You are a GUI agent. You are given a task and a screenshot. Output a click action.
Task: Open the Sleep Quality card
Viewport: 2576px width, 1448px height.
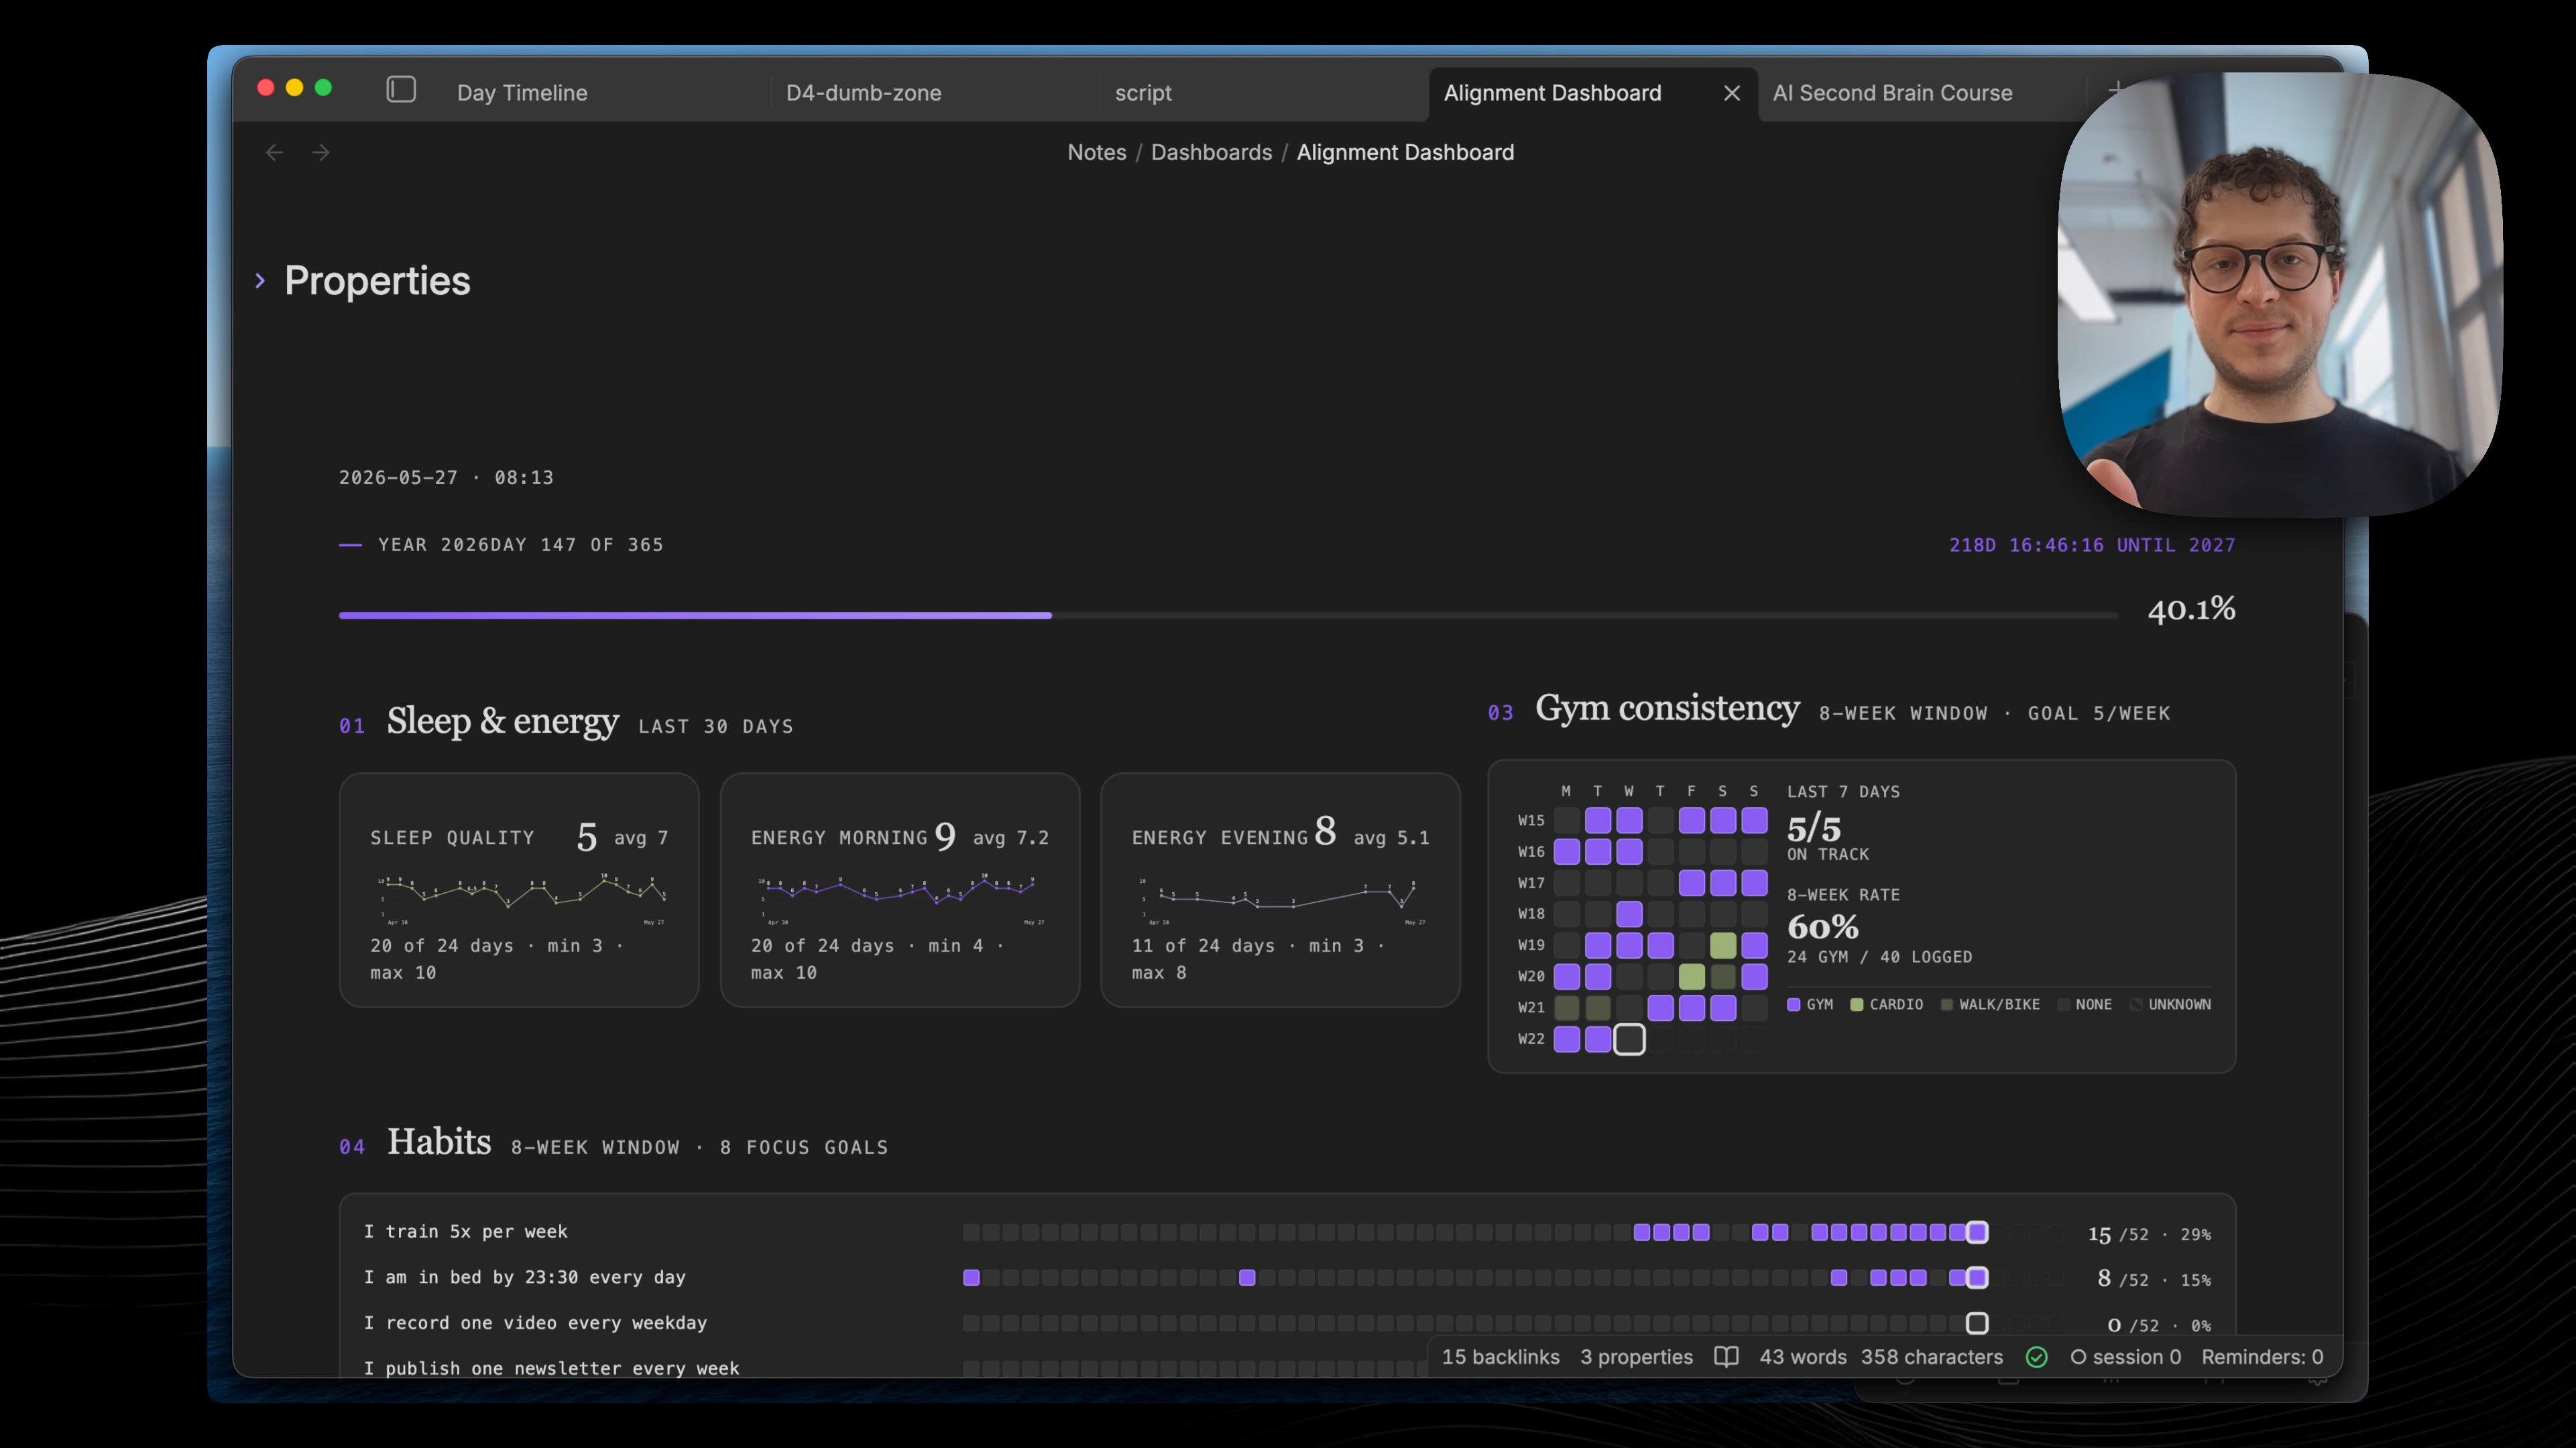coord(519,890)
